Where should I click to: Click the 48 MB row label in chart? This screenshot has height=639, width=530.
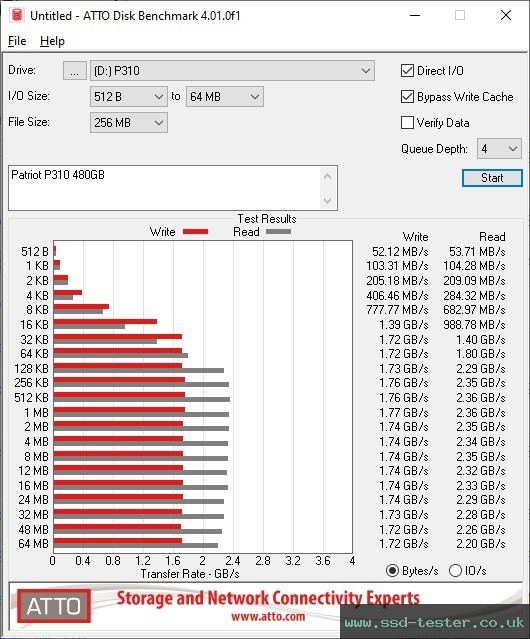[x=33, y=529]
